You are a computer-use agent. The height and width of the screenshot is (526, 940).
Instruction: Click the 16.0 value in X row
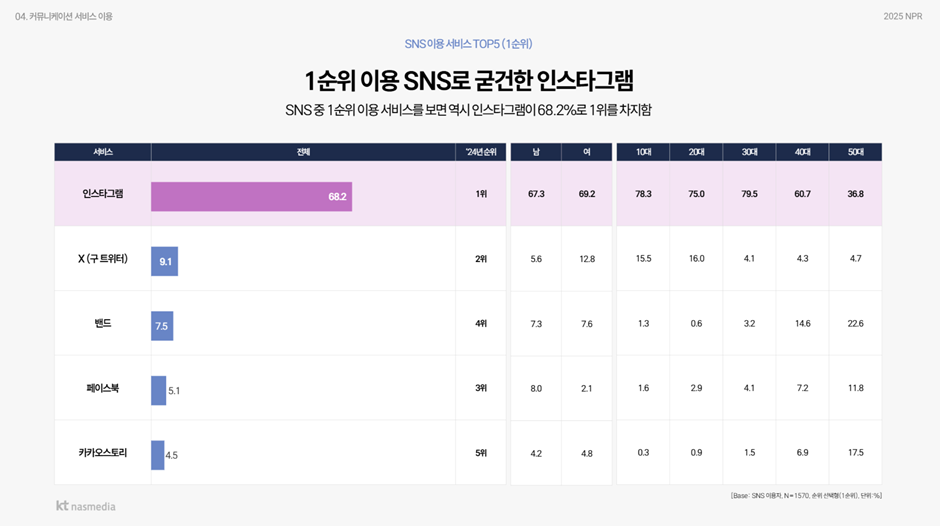[x=696, y=259]
